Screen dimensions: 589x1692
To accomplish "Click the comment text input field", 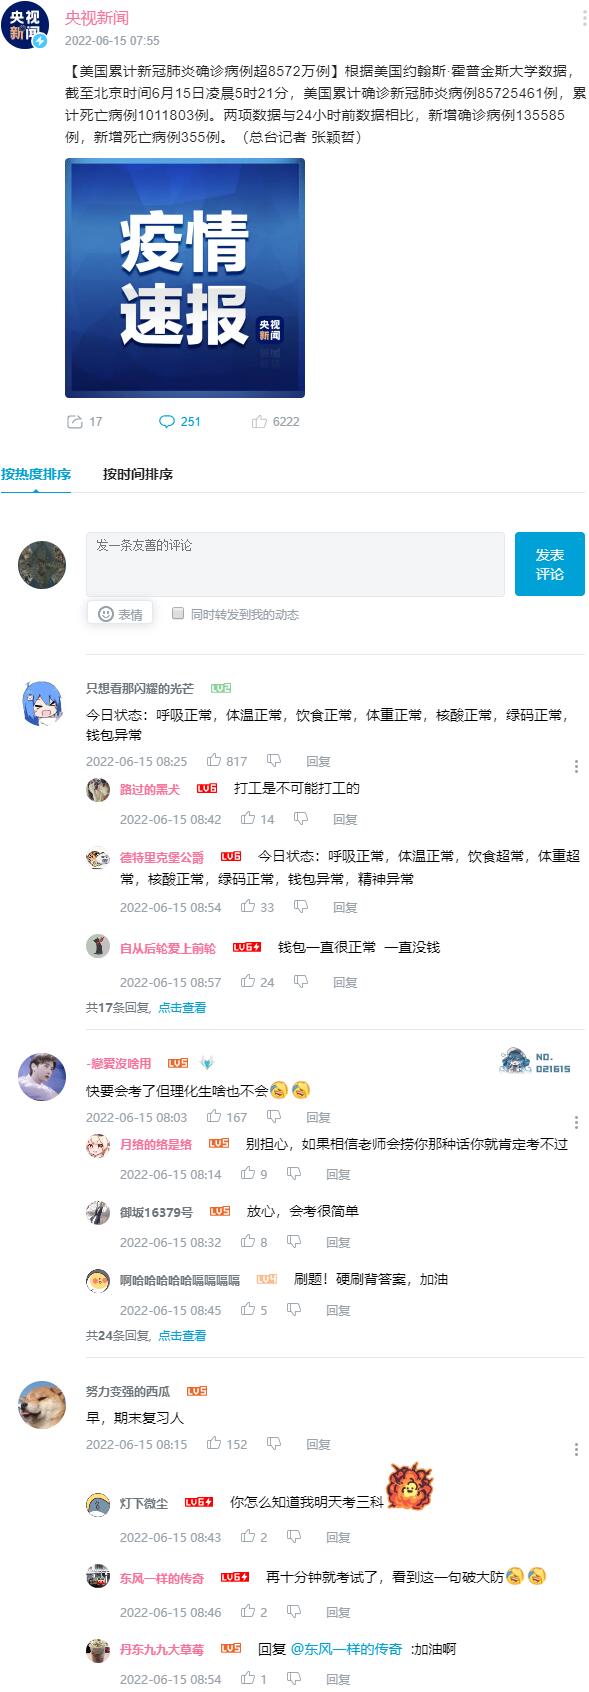I will click(295, 564).
